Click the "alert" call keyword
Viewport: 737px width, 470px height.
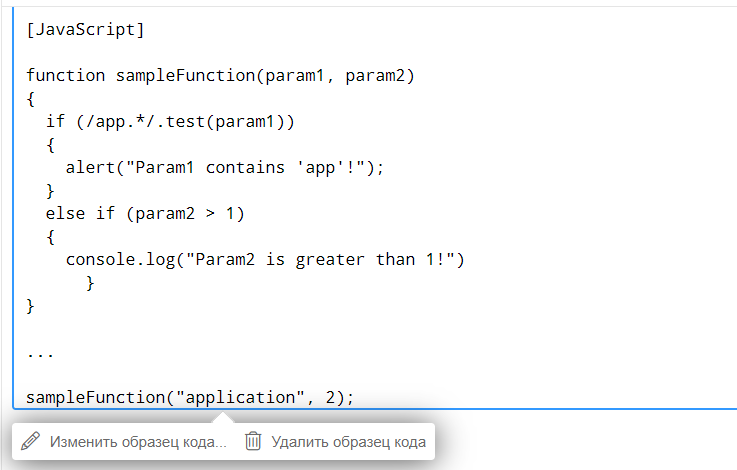[90, 168]
